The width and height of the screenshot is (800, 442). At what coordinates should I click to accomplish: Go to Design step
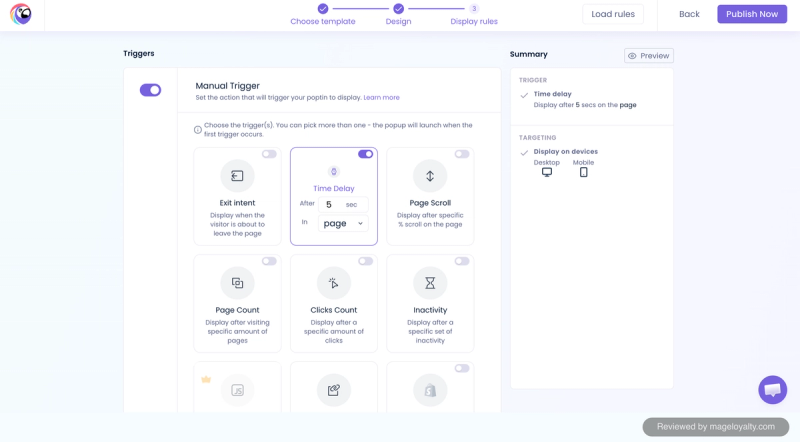[398, 21]
